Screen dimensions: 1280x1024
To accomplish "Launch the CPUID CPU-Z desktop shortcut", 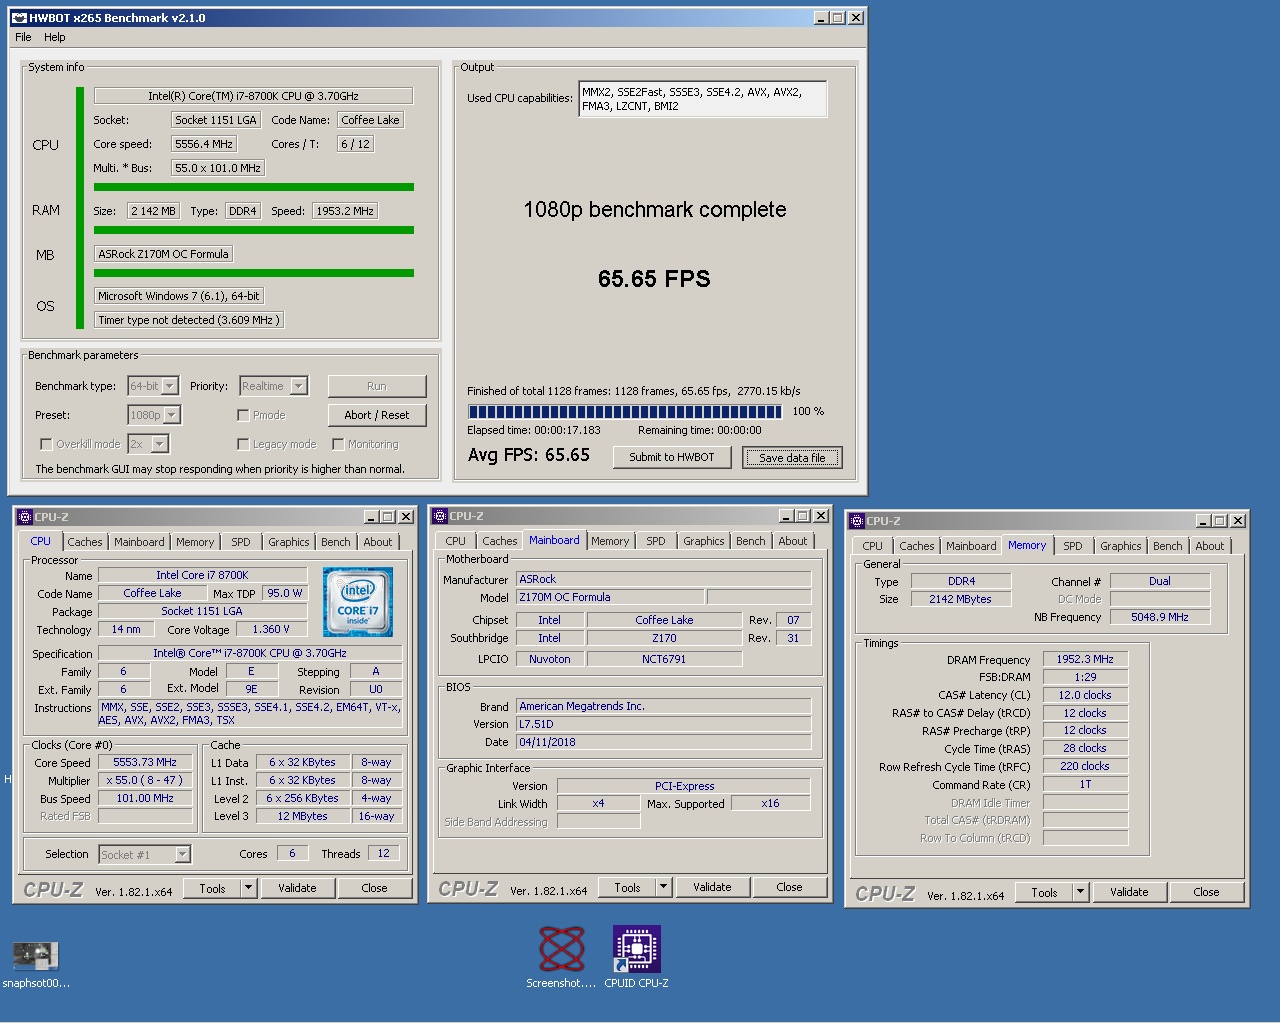I will [x=636, y=949].
